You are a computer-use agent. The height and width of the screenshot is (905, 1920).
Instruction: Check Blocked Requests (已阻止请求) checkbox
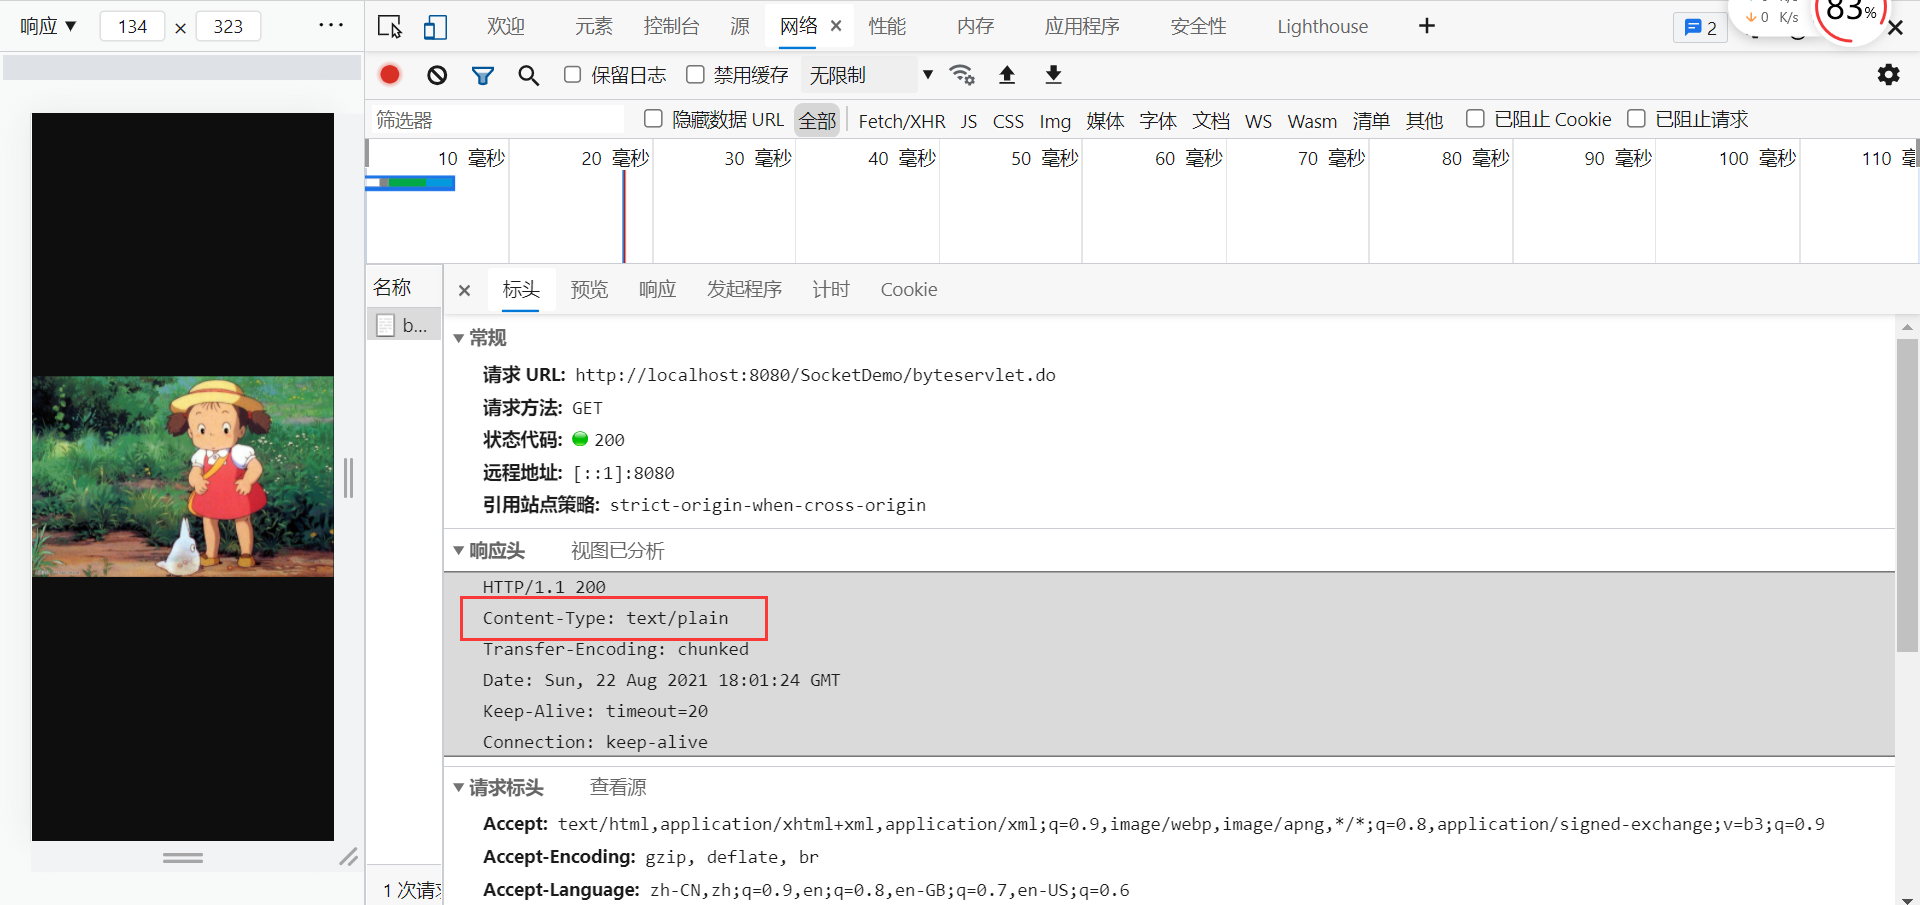pyautogui.click(x=1636, y=119)
